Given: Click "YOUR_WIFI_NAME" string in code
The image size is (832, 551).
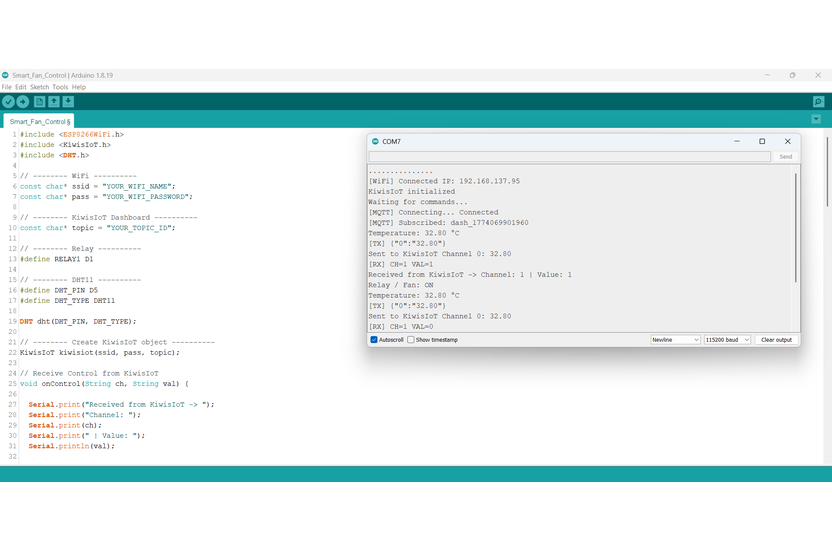Looking at the screenshot, I should [136, 186].
